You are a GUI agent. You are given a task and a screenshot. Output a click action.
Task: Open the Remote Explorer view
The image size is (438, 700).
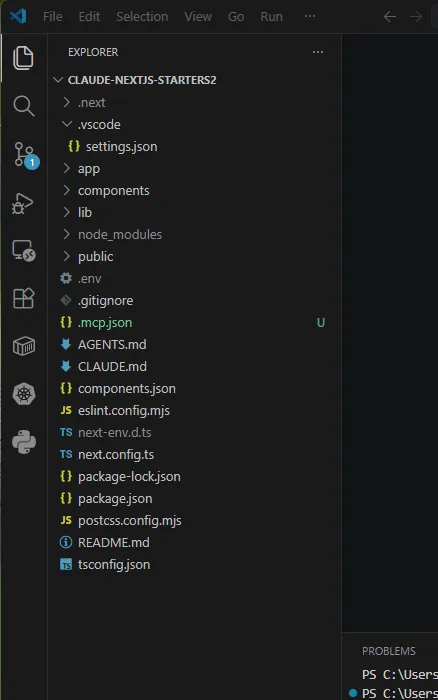point(24,251)
